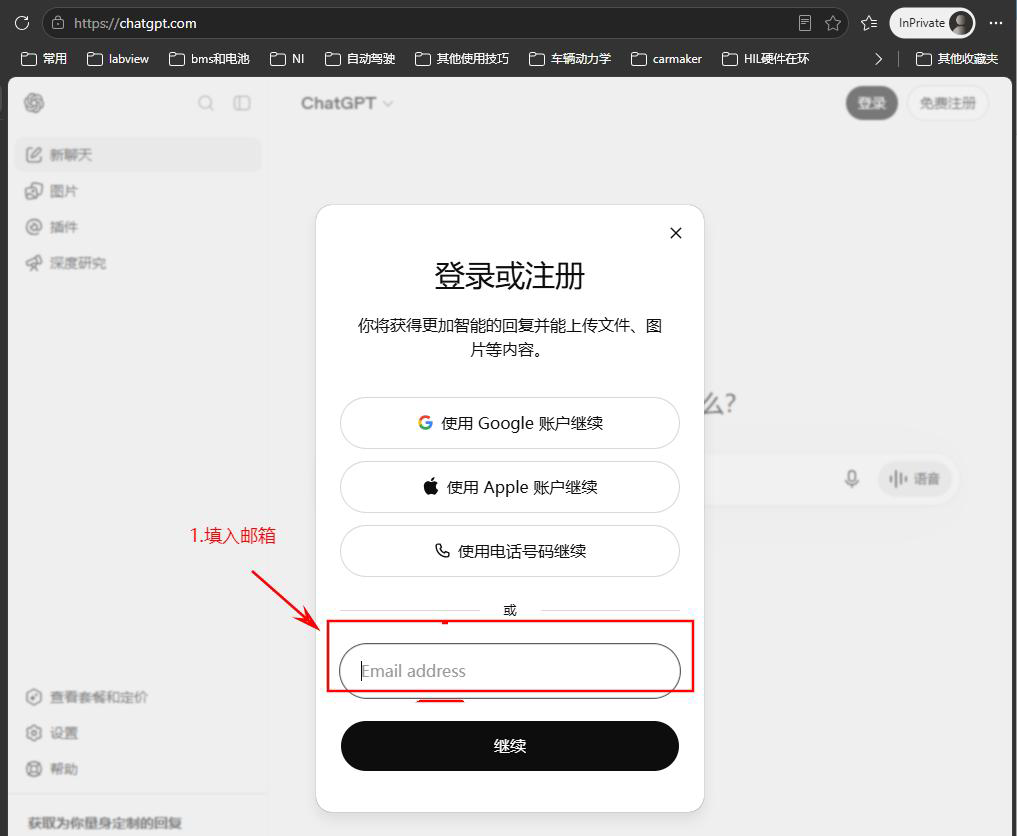The width and height of the screenshot is (1017, 836).
Task: Close the login or register dialog
Action: click(676, 233)
